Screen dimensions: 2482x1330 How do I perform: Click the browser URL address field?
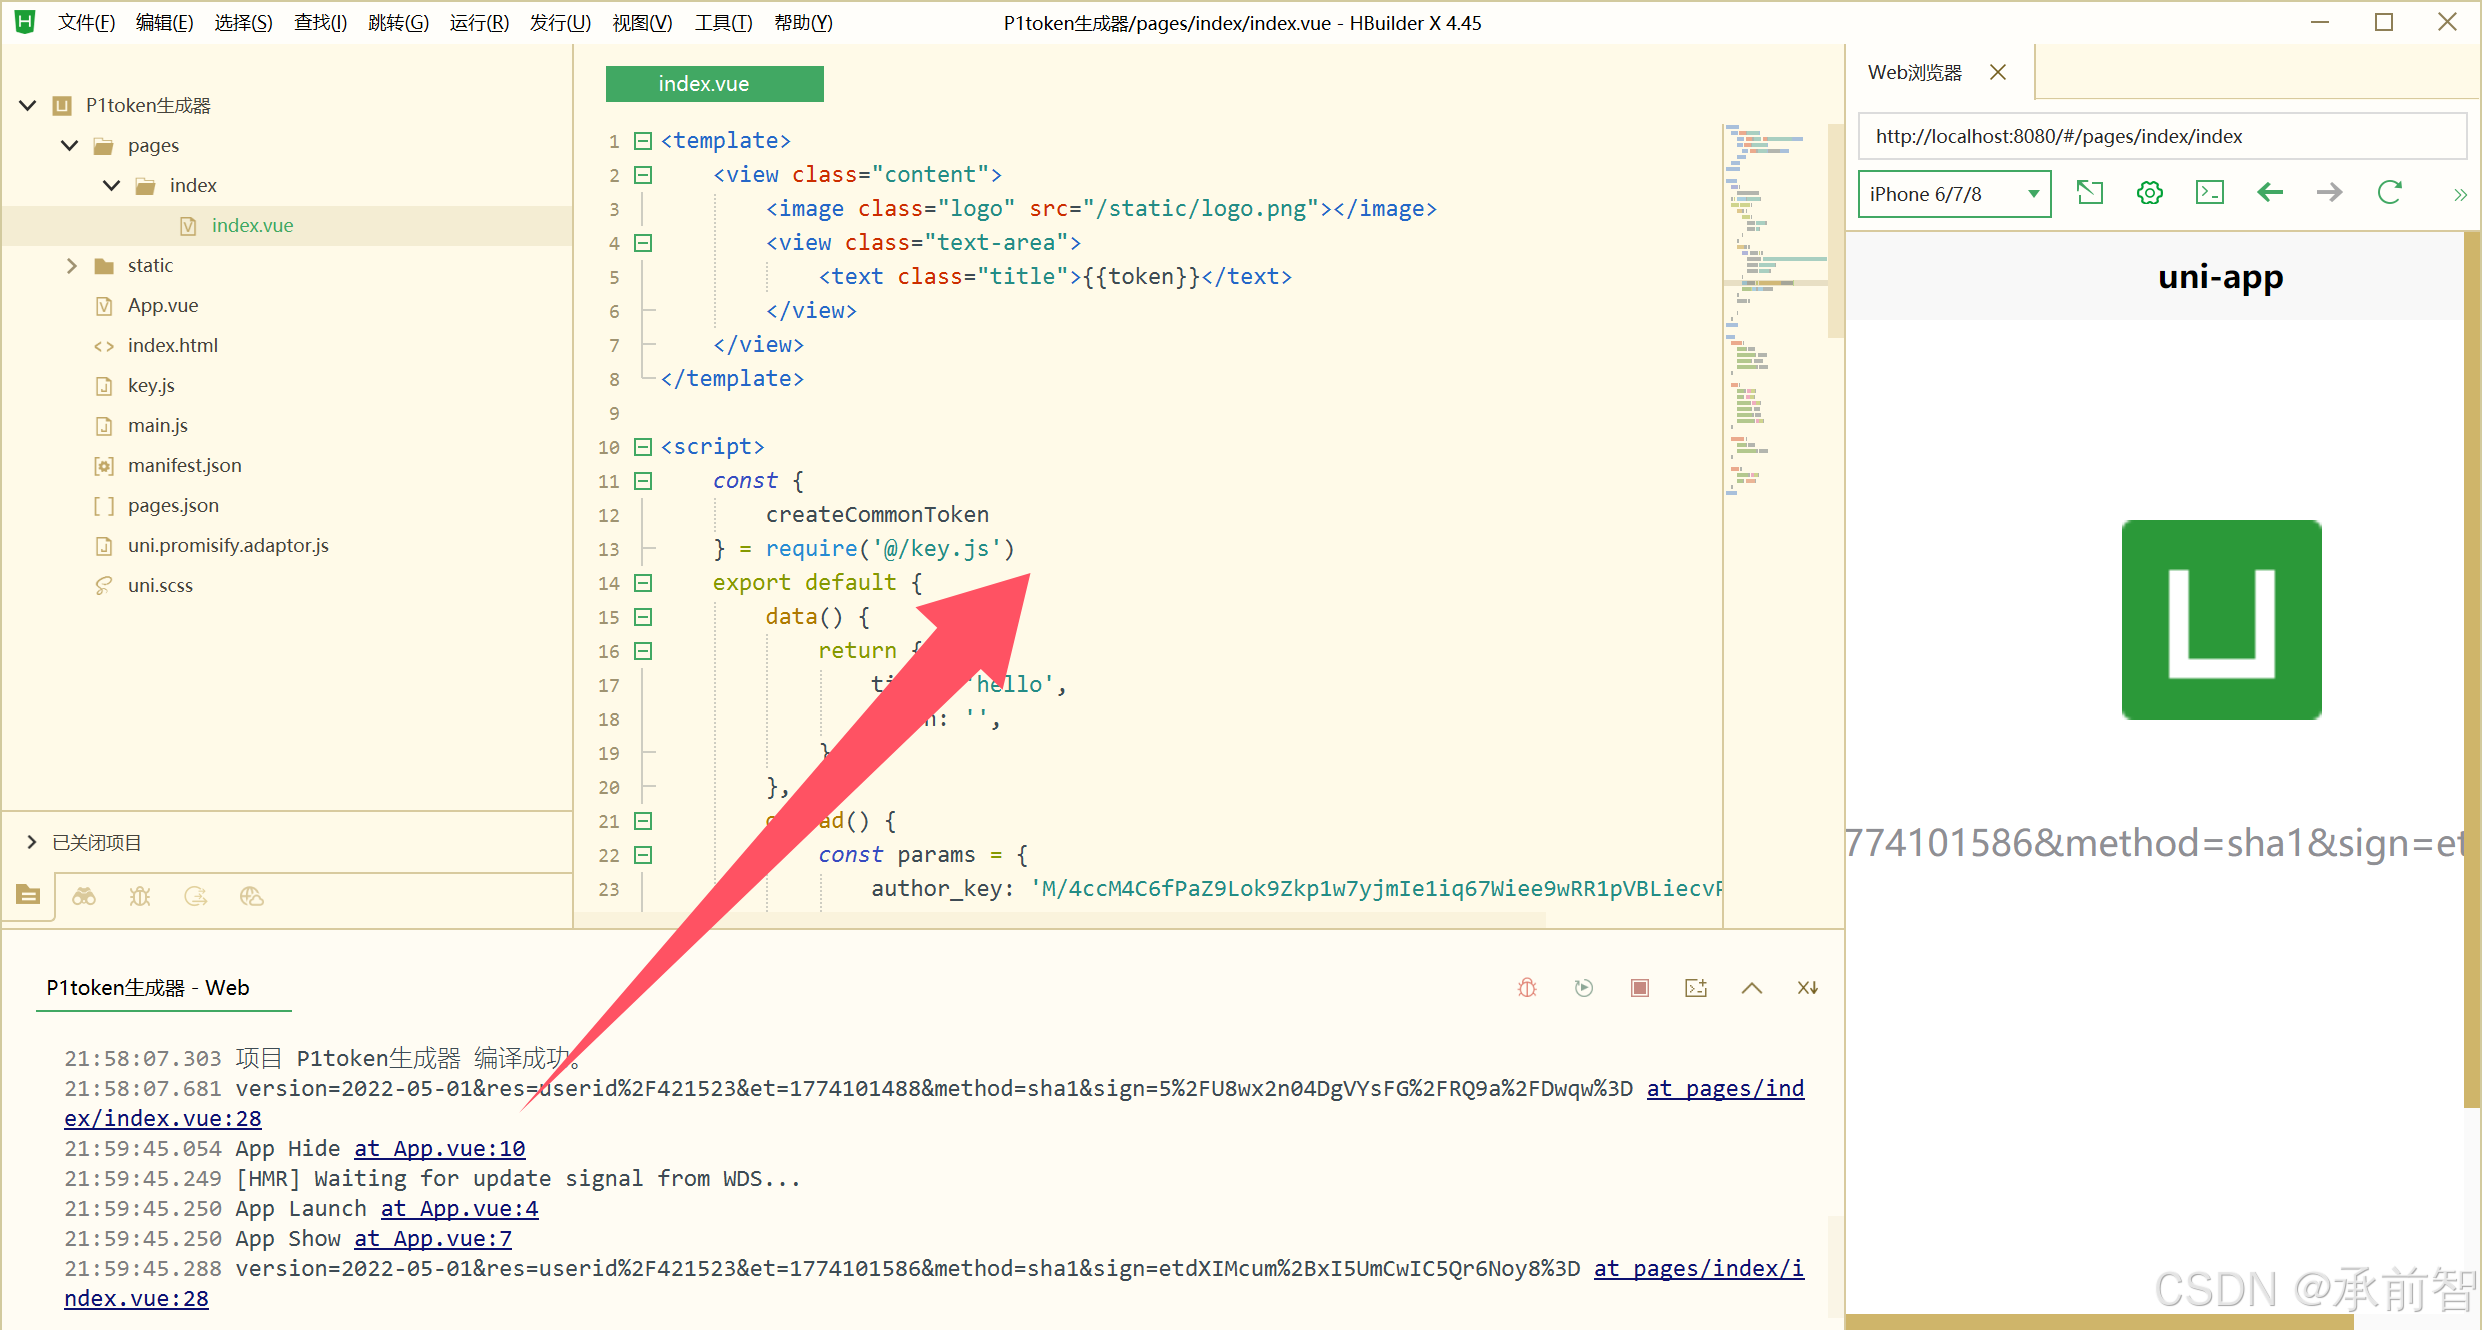[x=2160, y=136]
